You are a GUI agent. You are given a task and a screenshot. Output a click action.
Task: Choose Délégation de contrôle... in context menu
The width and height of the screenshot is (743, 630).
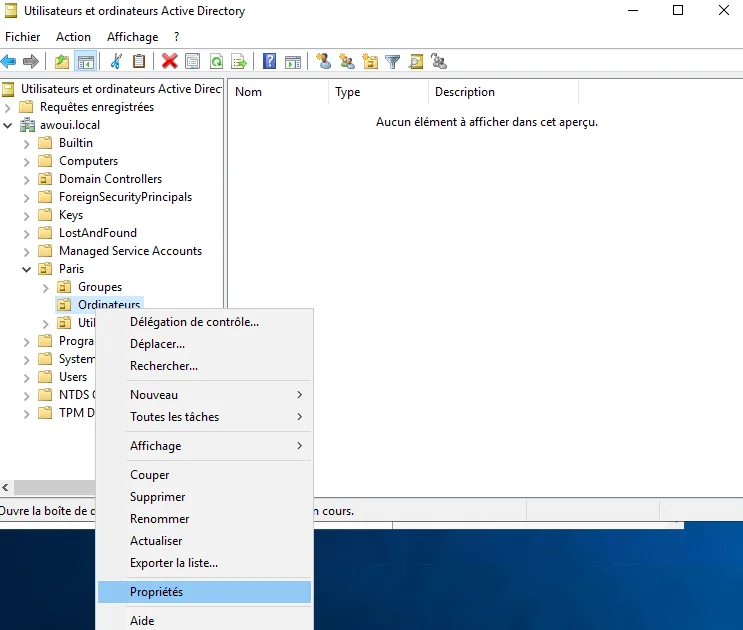(x=204, y=322)
